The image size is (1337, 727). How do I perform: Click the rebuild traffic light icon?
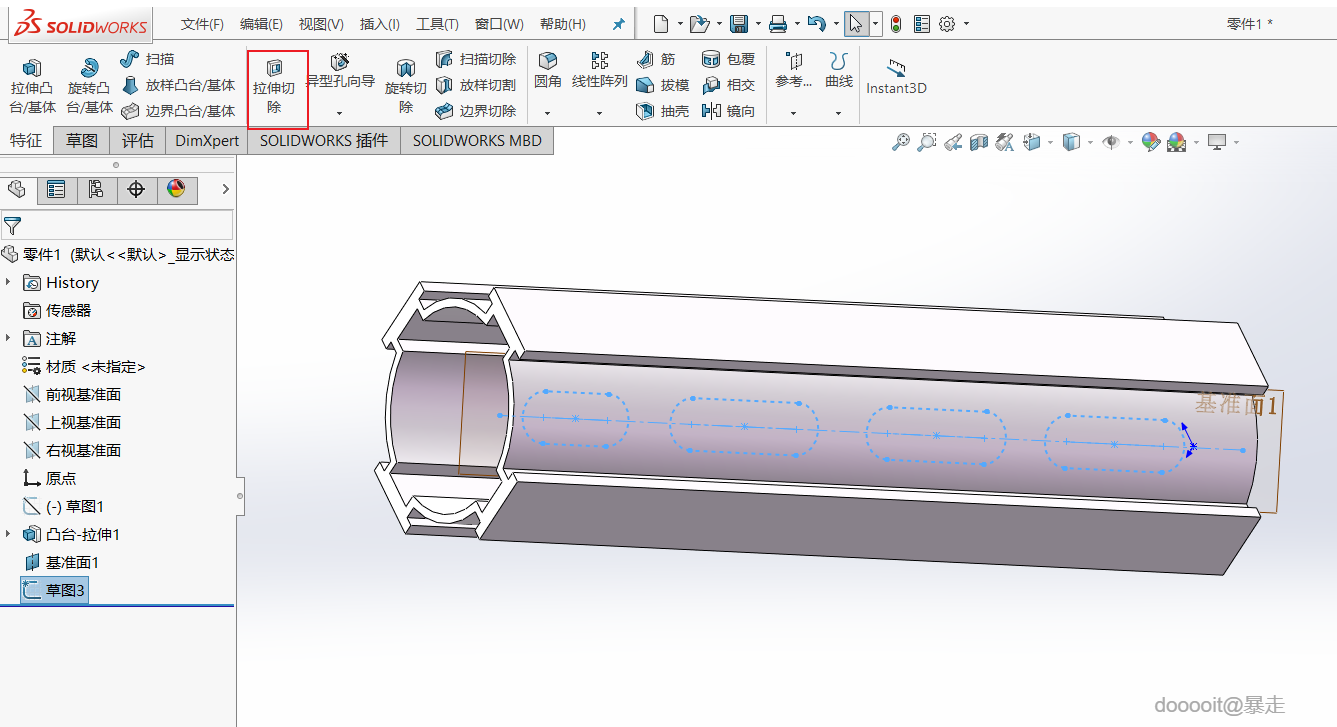[896, 24]
